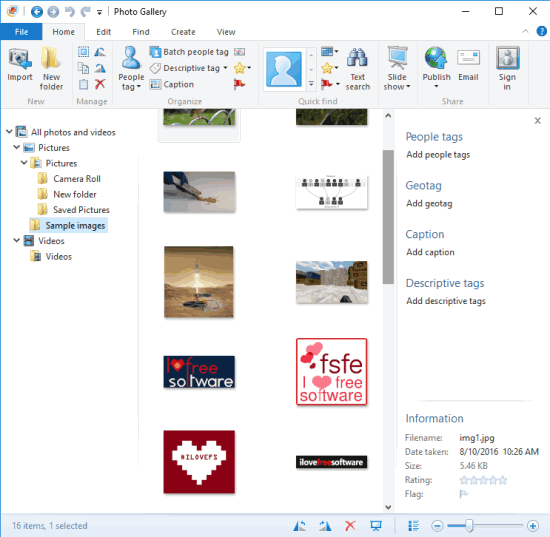Click the Paste clipboard icon in Manage
Image resolution: width=550 pixels, height=537 pixels.
pos(83,84)
